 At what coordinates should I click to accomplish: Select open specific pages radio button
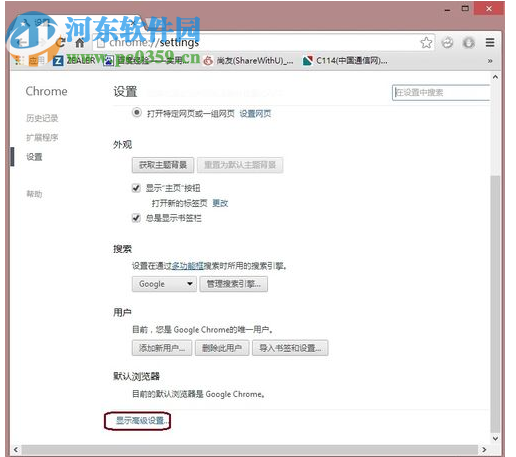[137, 113]
